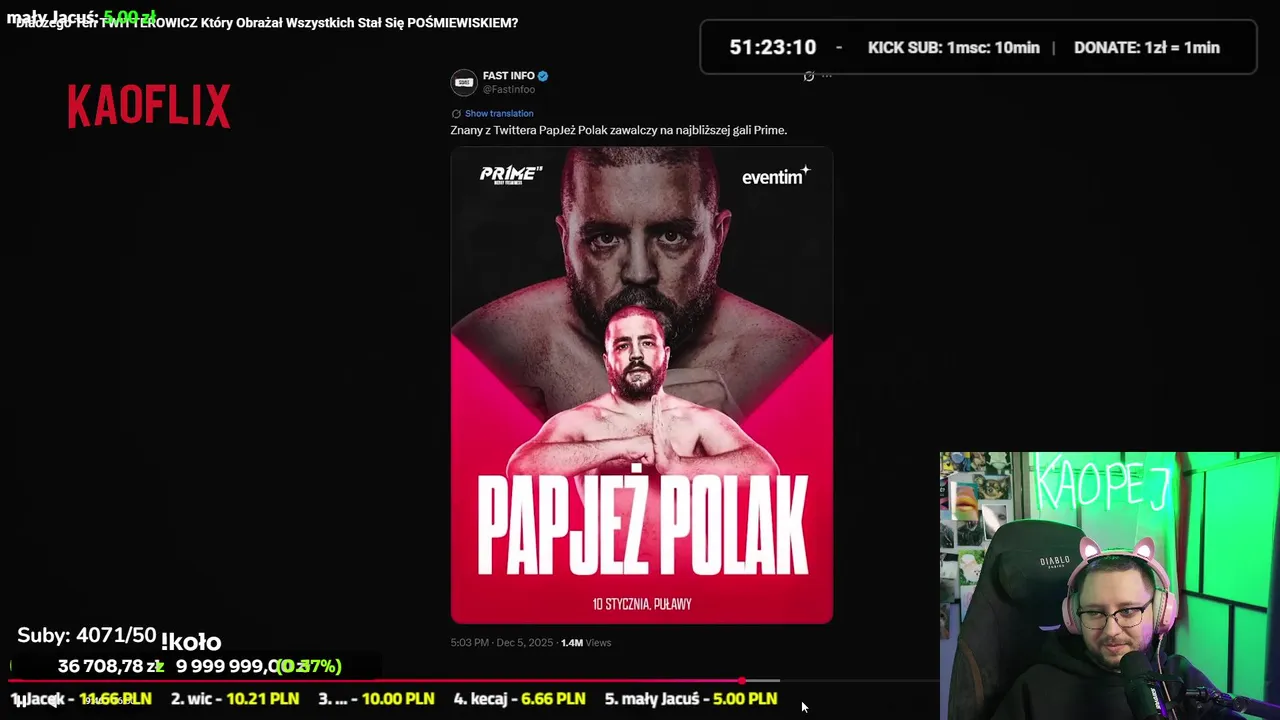Screen dimensions: 1280x720
Task: Open the Grok icon on the tweet
Action: coord(809,76)
